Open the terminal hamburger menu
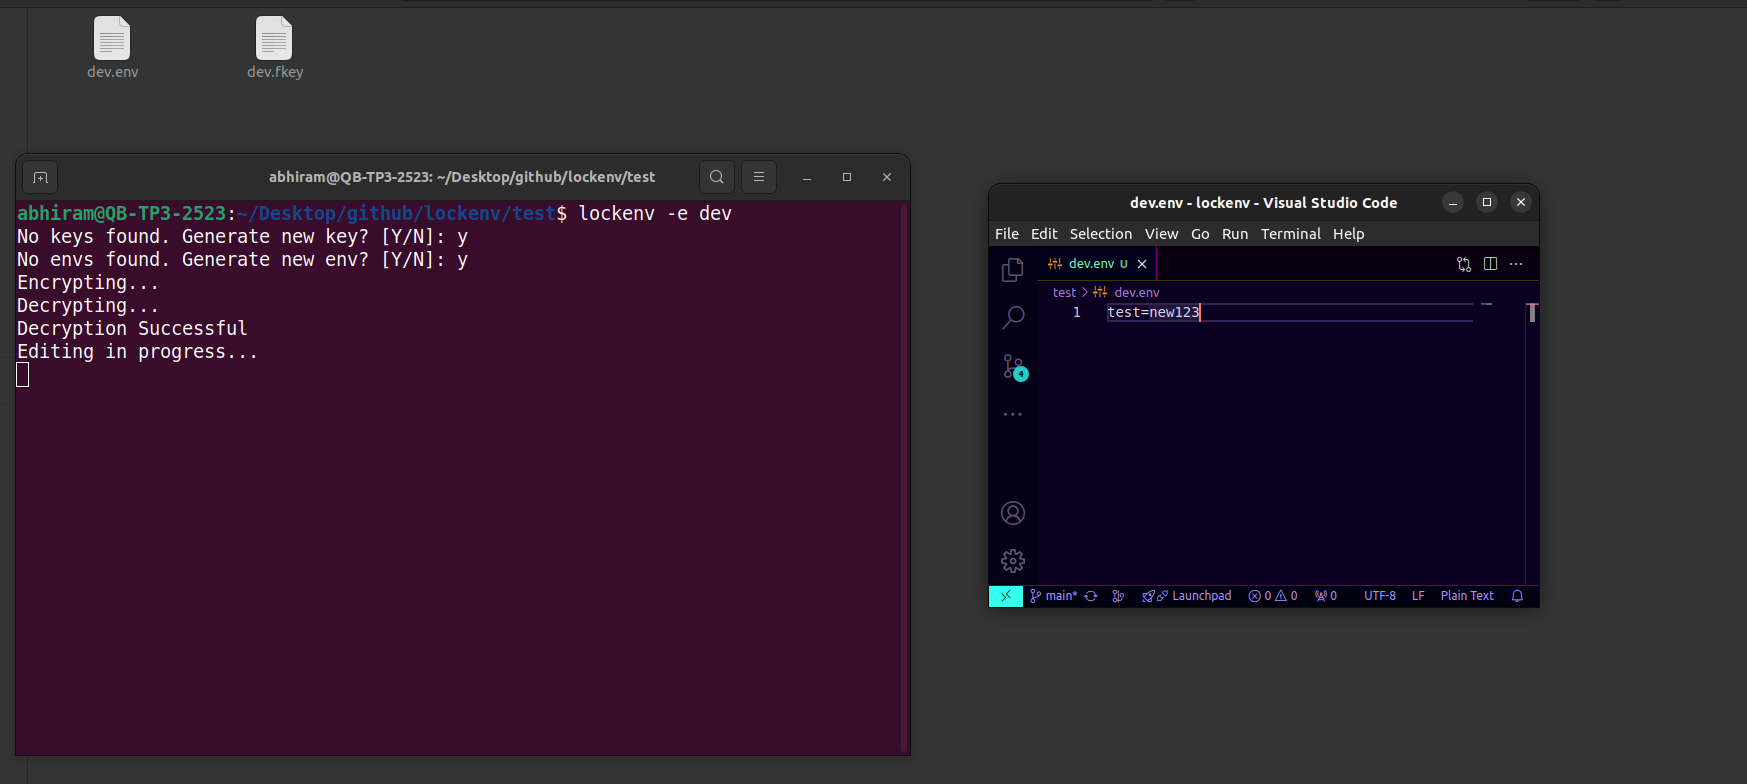 (x=759, y=177)
